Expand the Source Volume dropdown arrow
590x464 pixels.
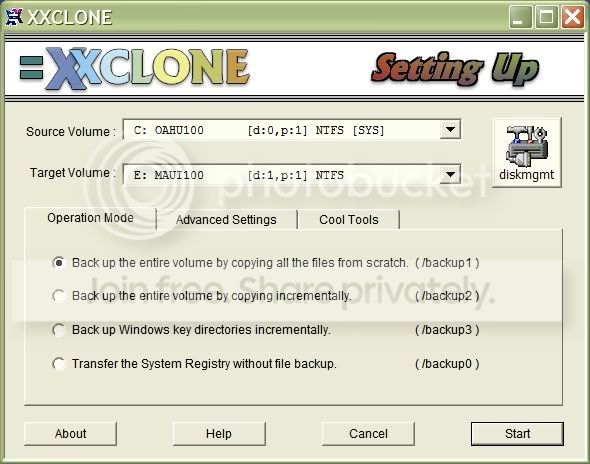click(x=450, y=130)
